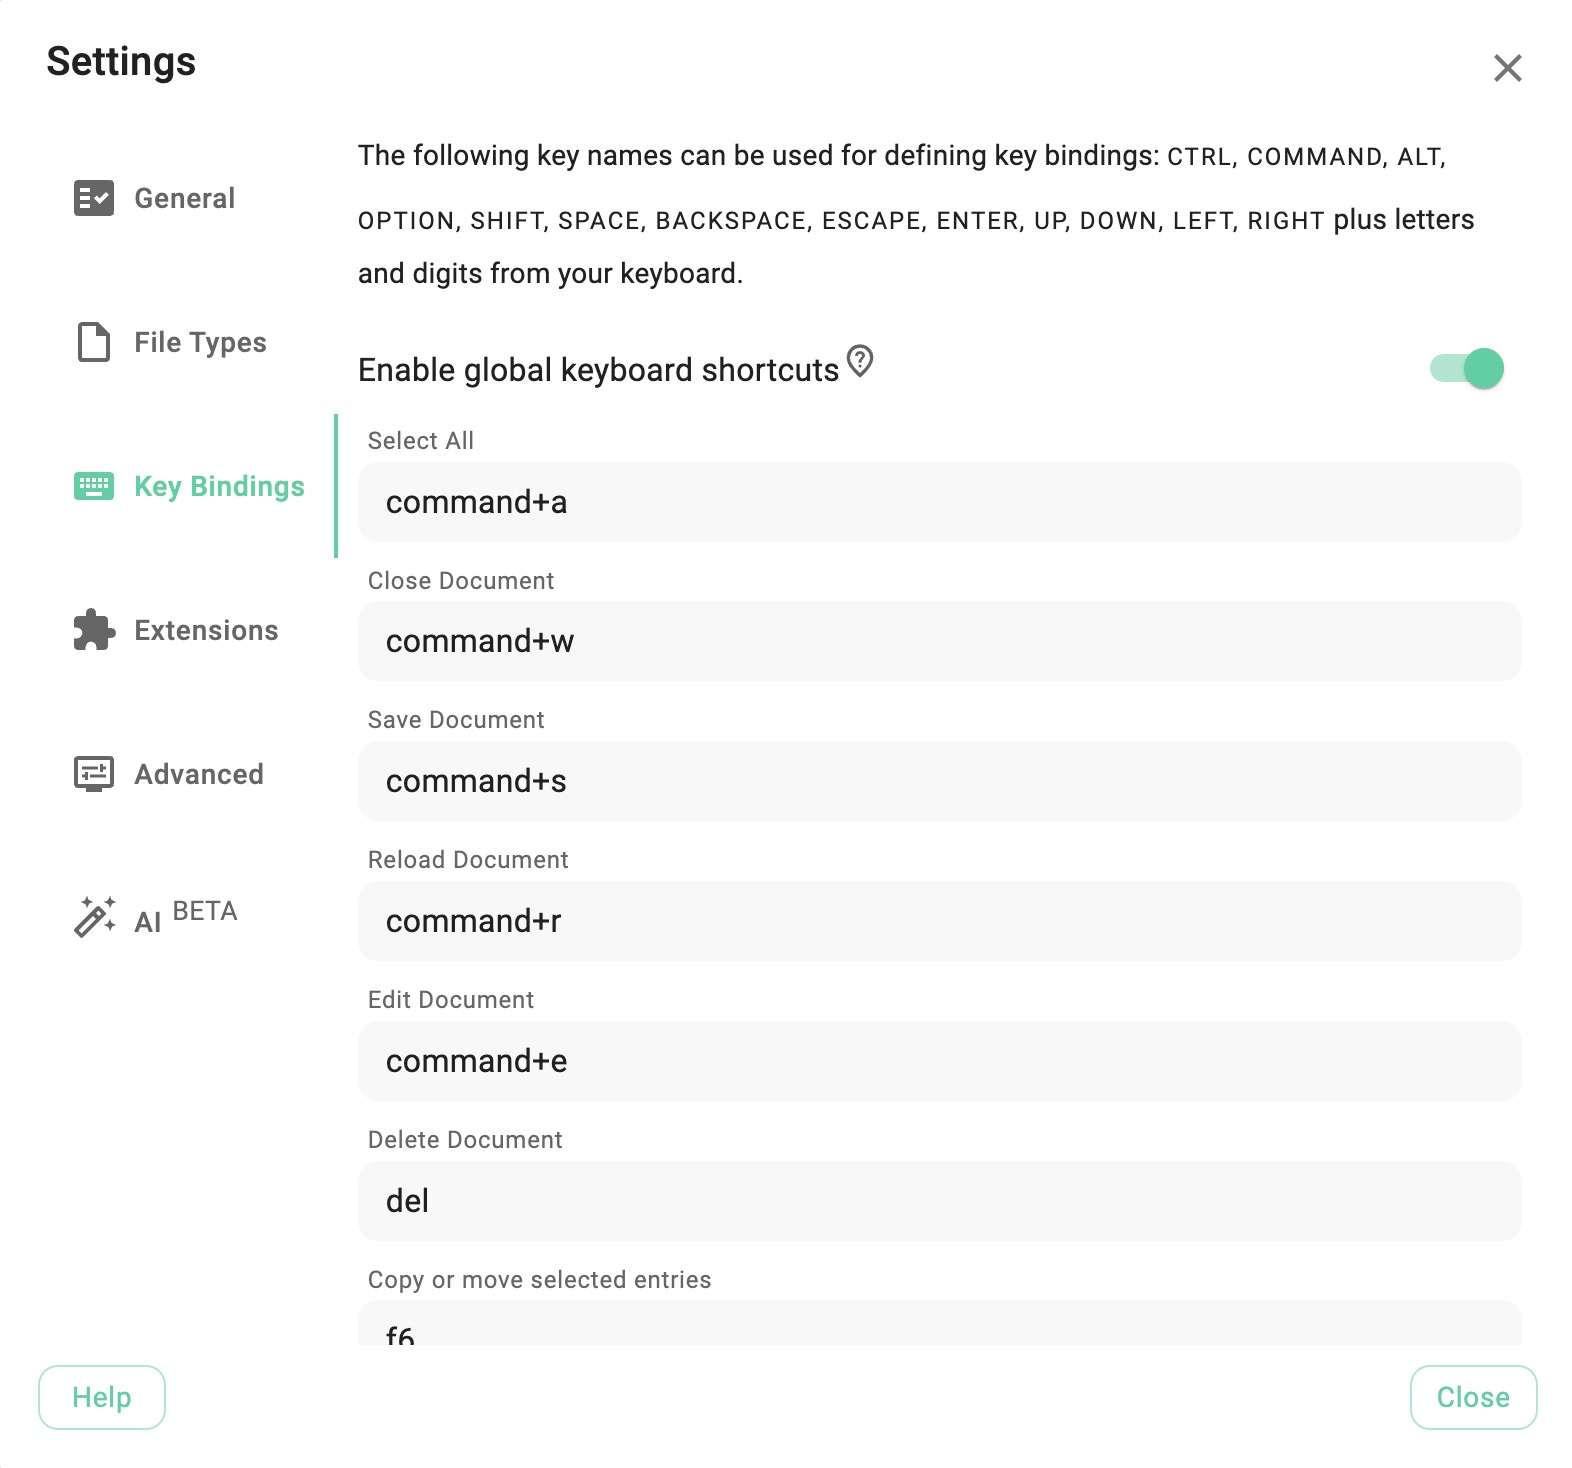The width and height of the screenshot is (1572, 1468).
Task: Close settings dialog with X icon
Action: [x=1507, y=68]
